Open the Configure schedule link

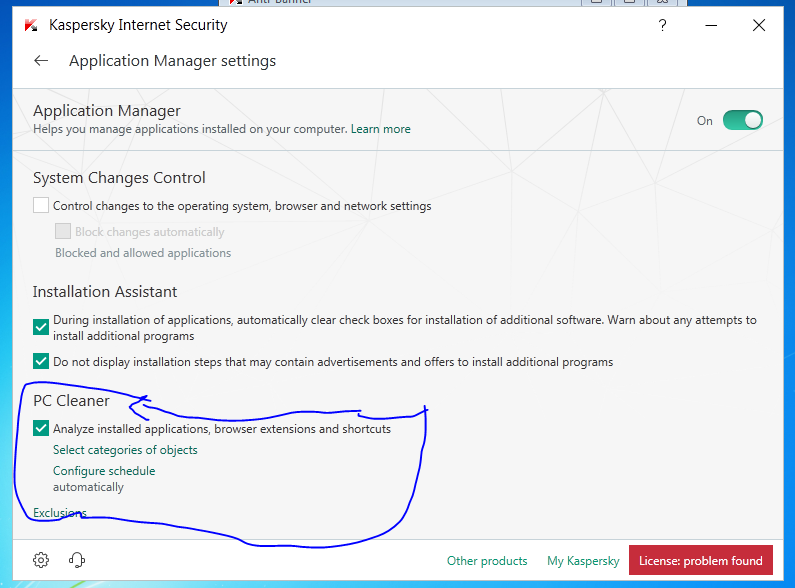pos(104,470)
